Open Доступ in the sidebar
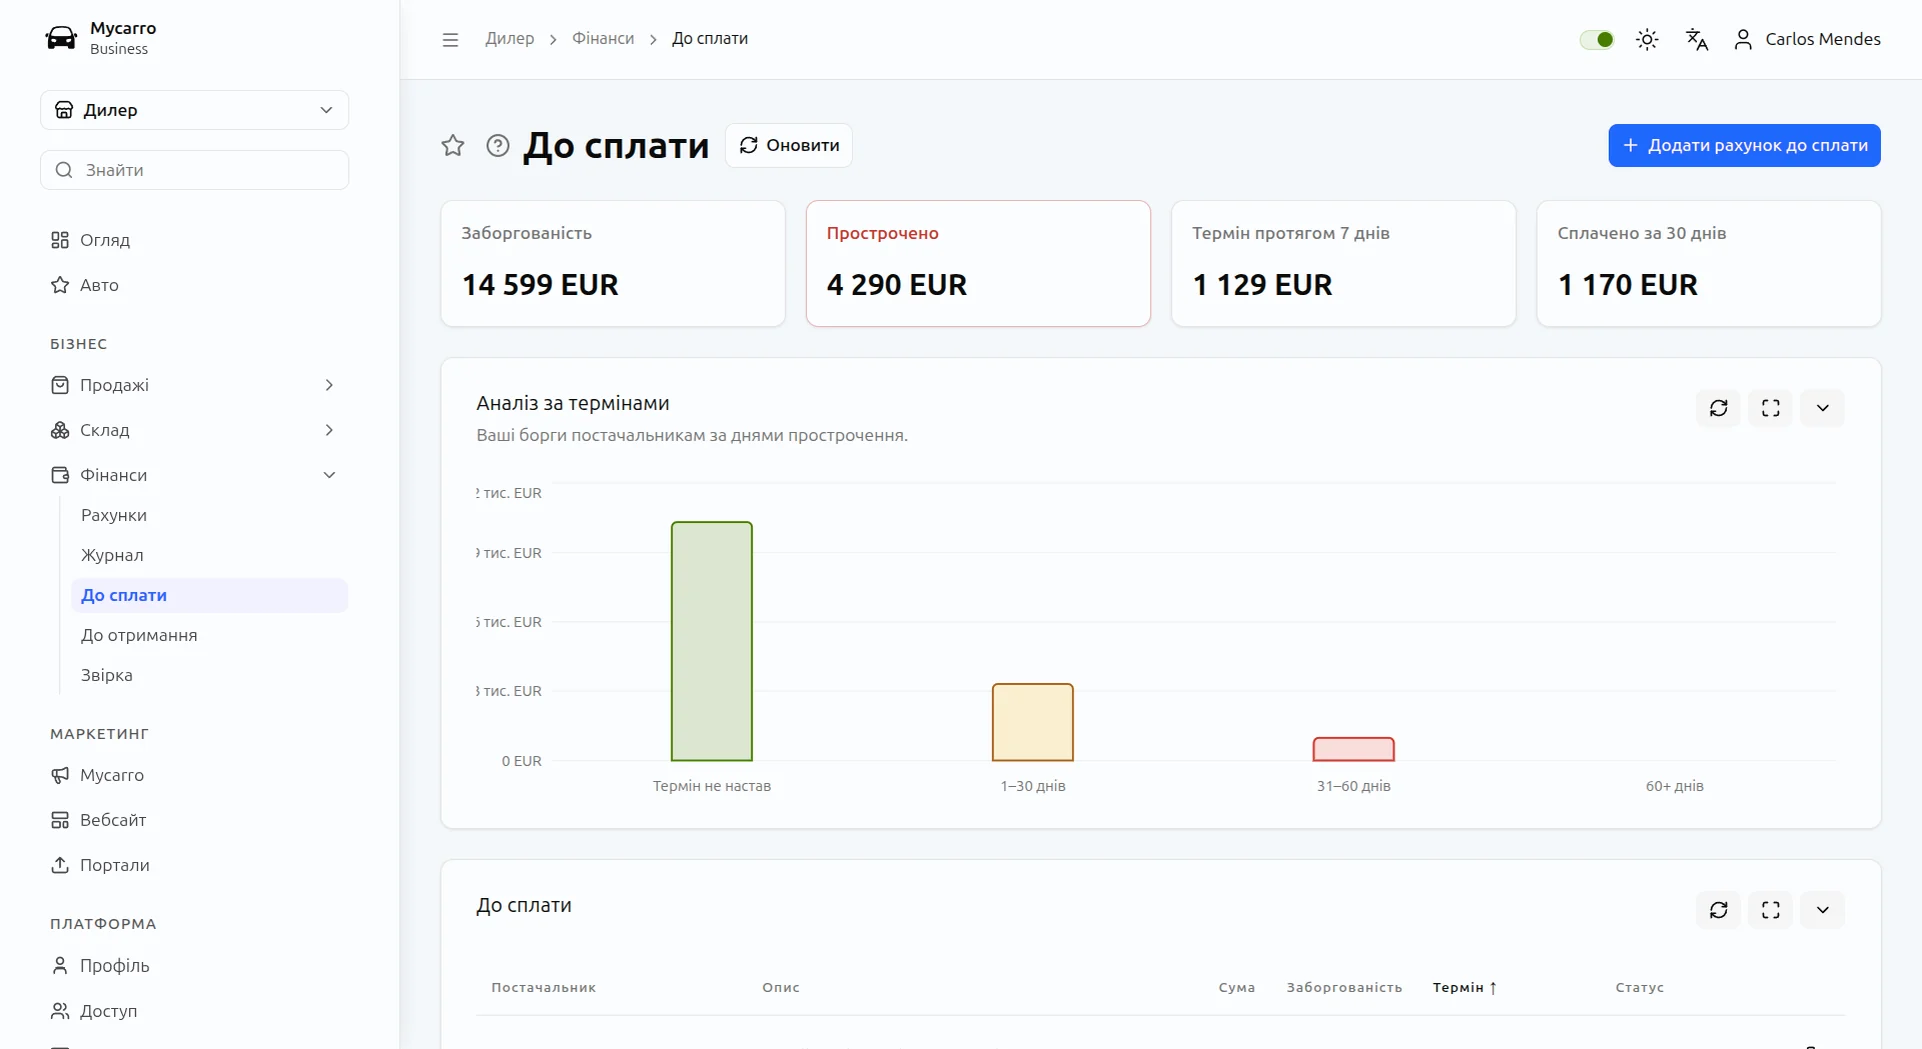The image size is (1922, 1049). pos(194,1011)
